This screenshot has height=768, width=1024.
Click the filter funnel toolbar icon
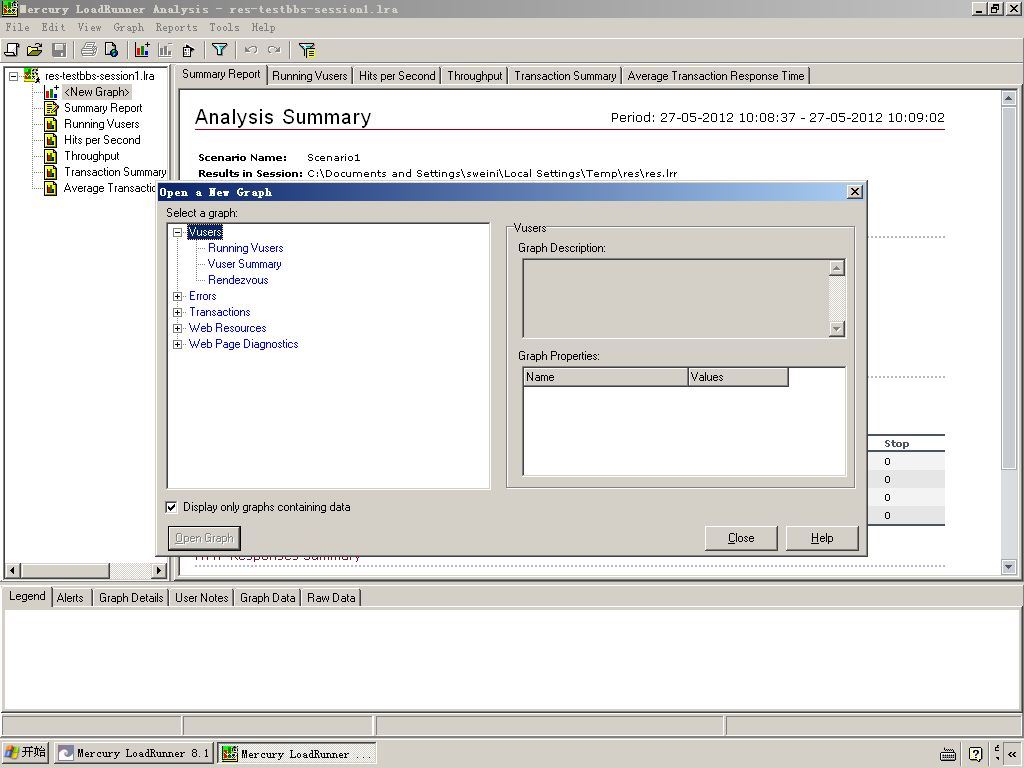coord(219,50)
